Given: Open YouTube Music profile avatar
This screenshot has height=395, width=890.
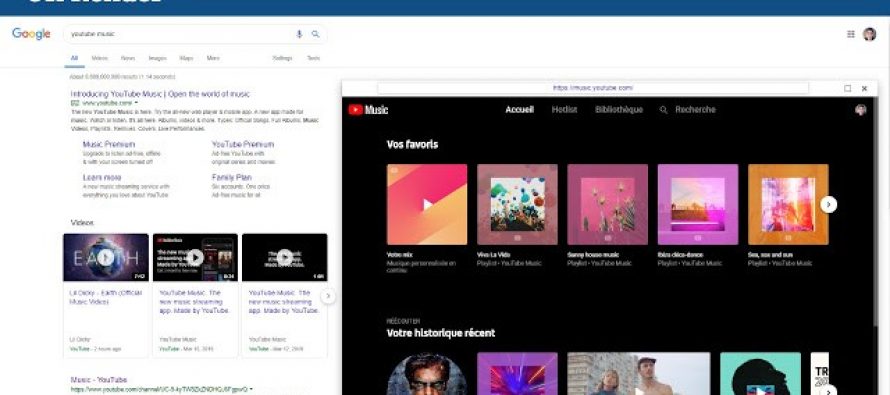Looking at the screenshot, I should [x=860, y=110].
